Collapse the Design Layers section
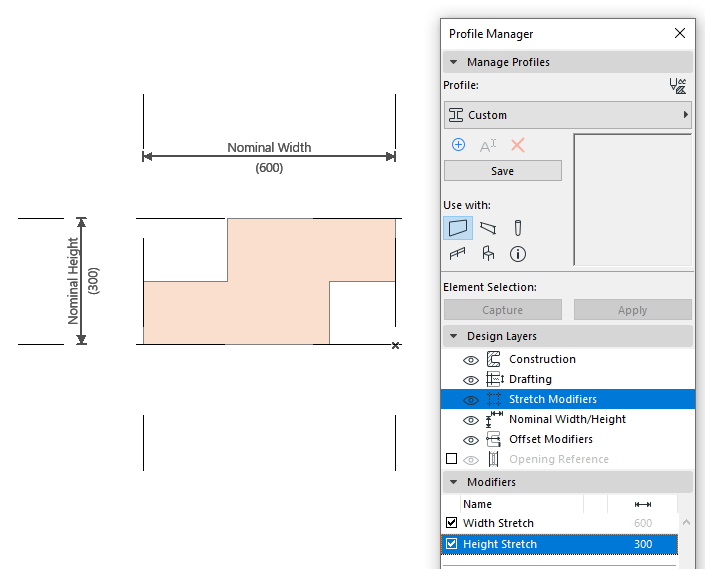 click(x=454, y=336)
